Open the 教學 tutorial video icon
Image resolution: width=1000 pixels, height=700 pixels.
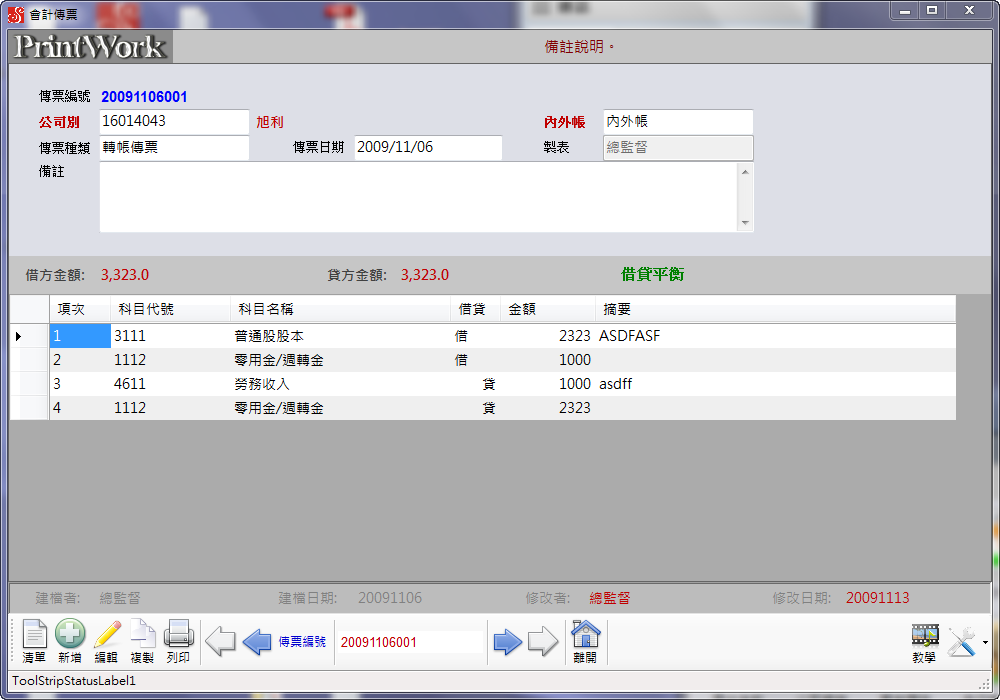[x=925, y=640]
